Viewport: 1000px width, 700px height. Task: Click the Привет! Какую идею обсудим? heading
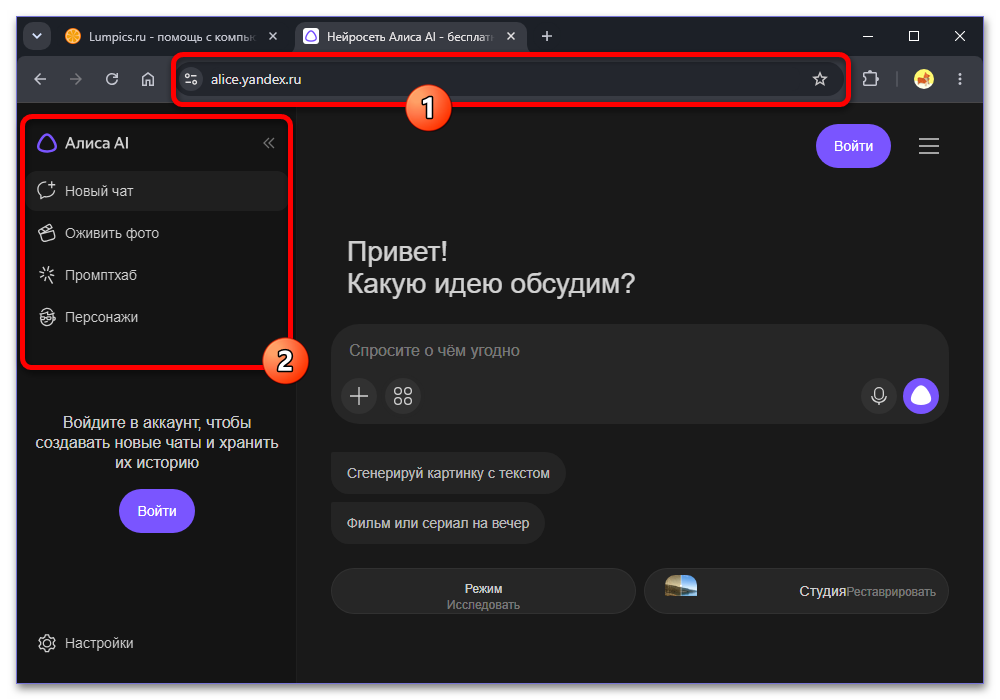point(491,267)
